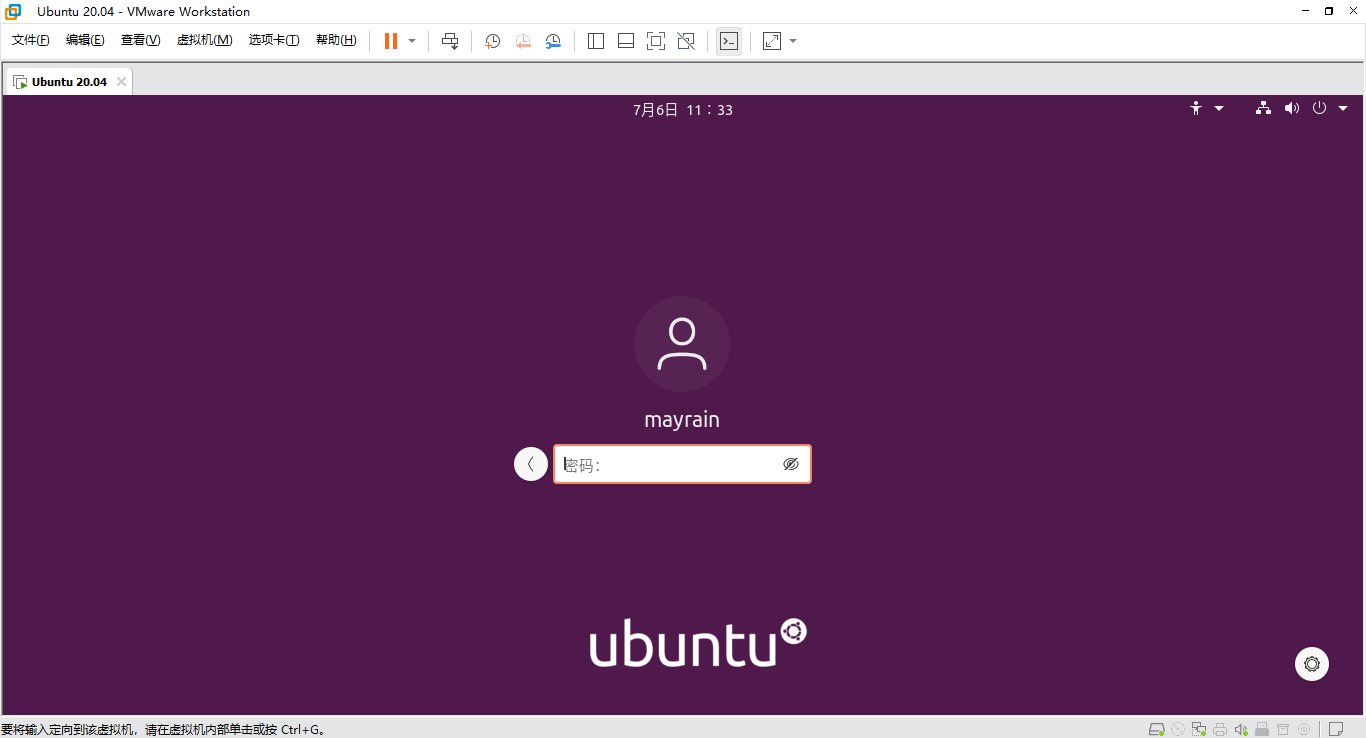The height and width of the screenshot is (738, 1366).
Task: Go back to the user list
Action: pyautogui.click(x=531, y=464)
